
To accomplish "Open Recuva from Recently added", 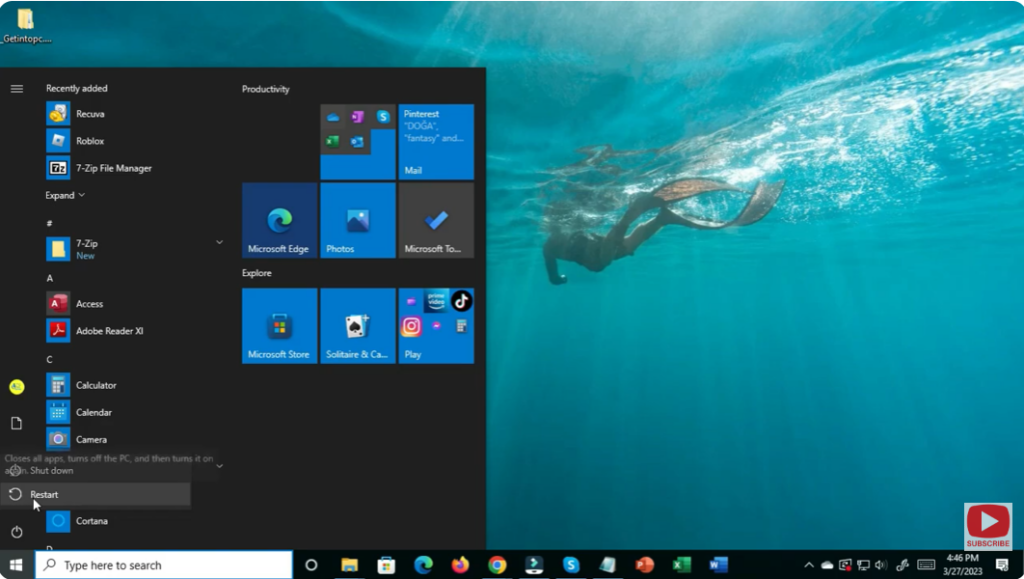I will [x=90, y=113].
